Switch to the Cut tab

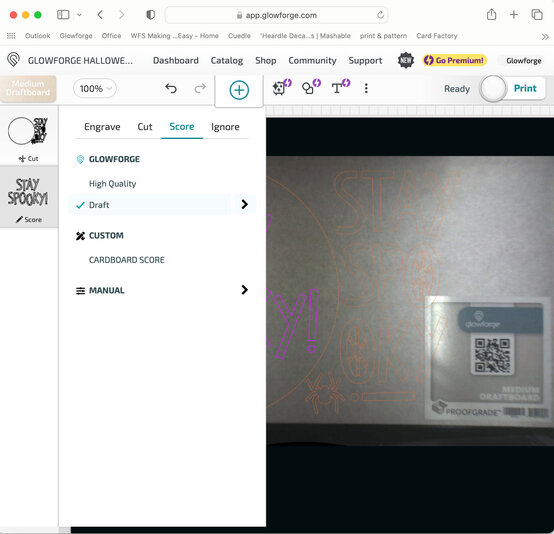[145, 127]
